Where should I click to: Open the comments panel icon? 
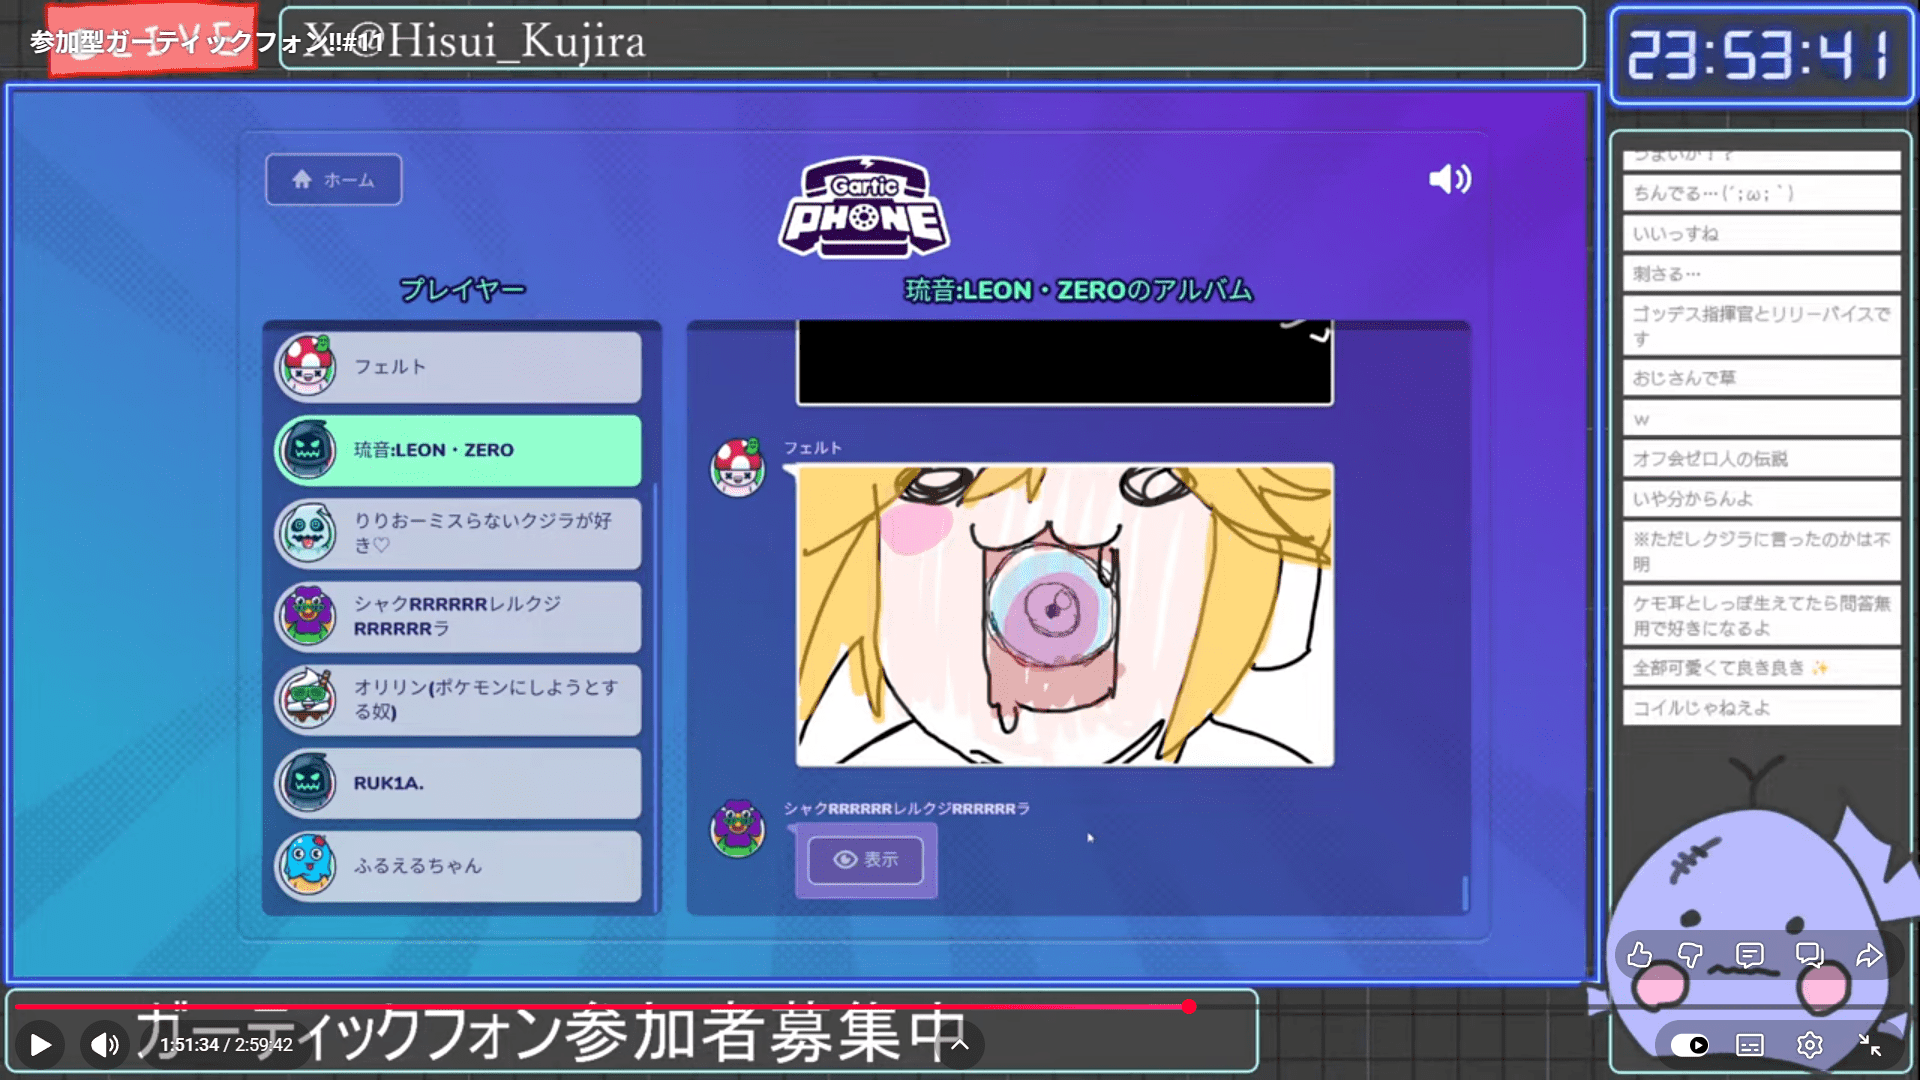[1749, 955]
